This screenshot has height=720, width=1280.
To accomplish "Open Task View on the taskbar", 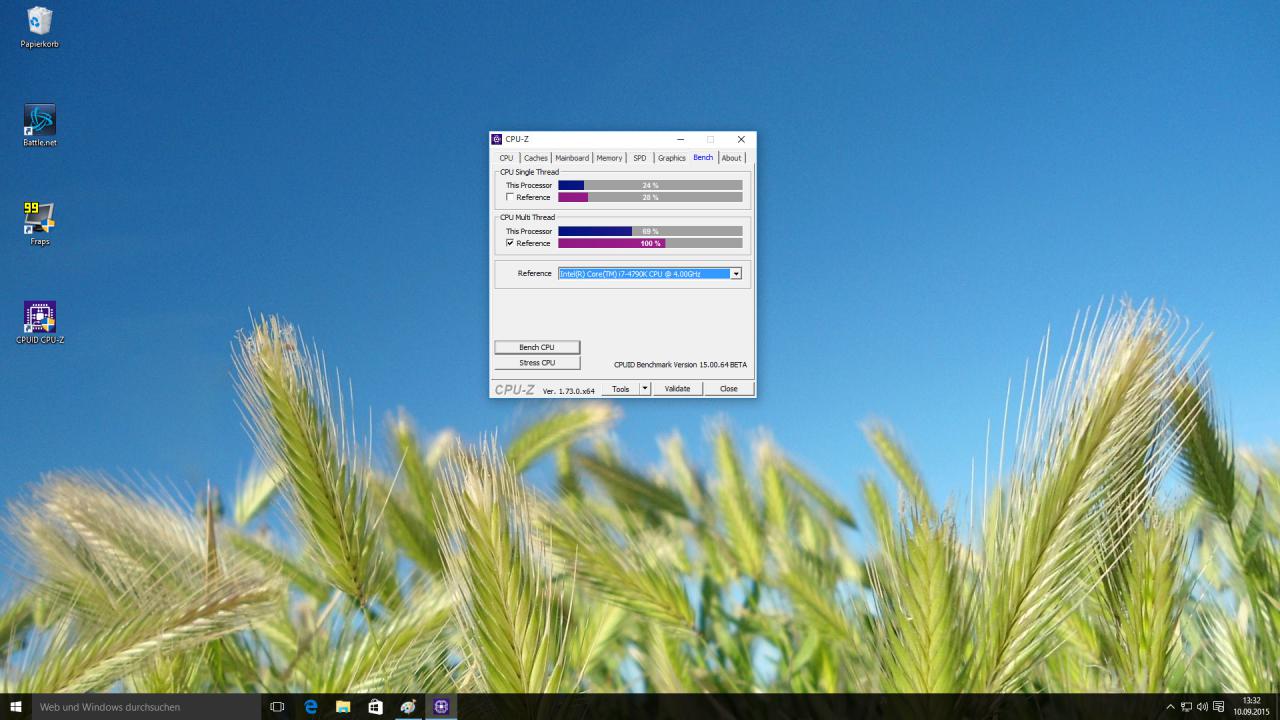I will 277,707.
